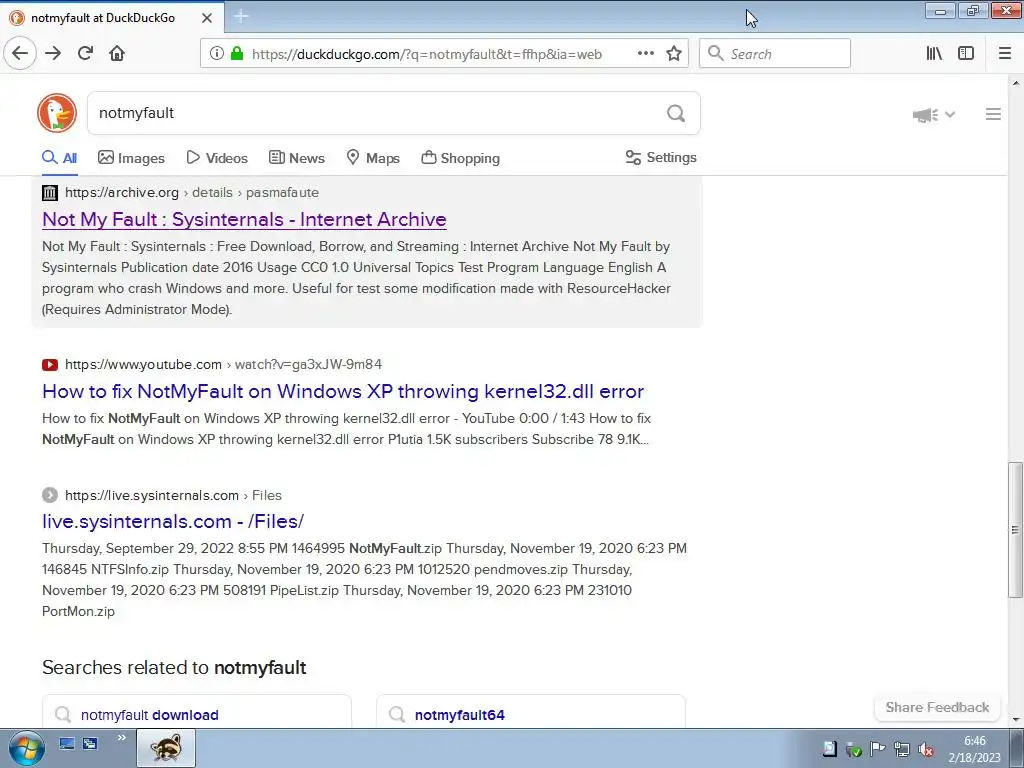Click the first system tray document icon

829,749
